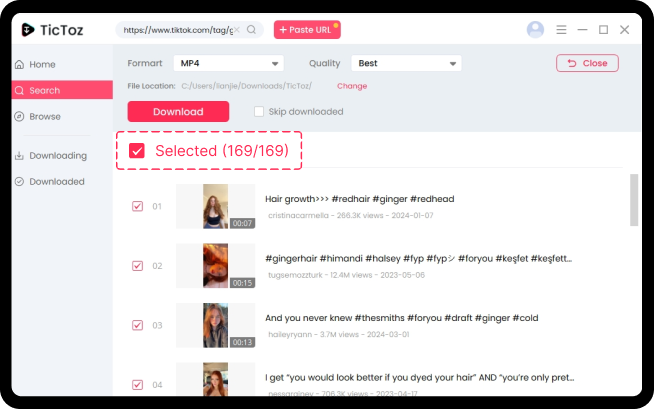The height and width of the screenshot is (409, 654).
Task: Switch to the Search section
Action: tap(44, 91)
